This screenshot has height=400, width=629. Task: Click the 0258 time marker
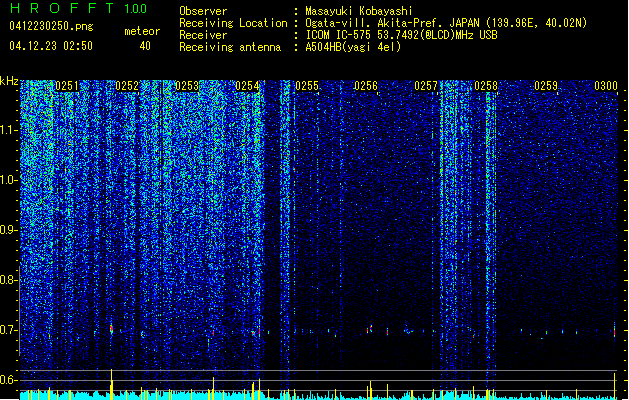pyautogui.click(x=486, y=86)
